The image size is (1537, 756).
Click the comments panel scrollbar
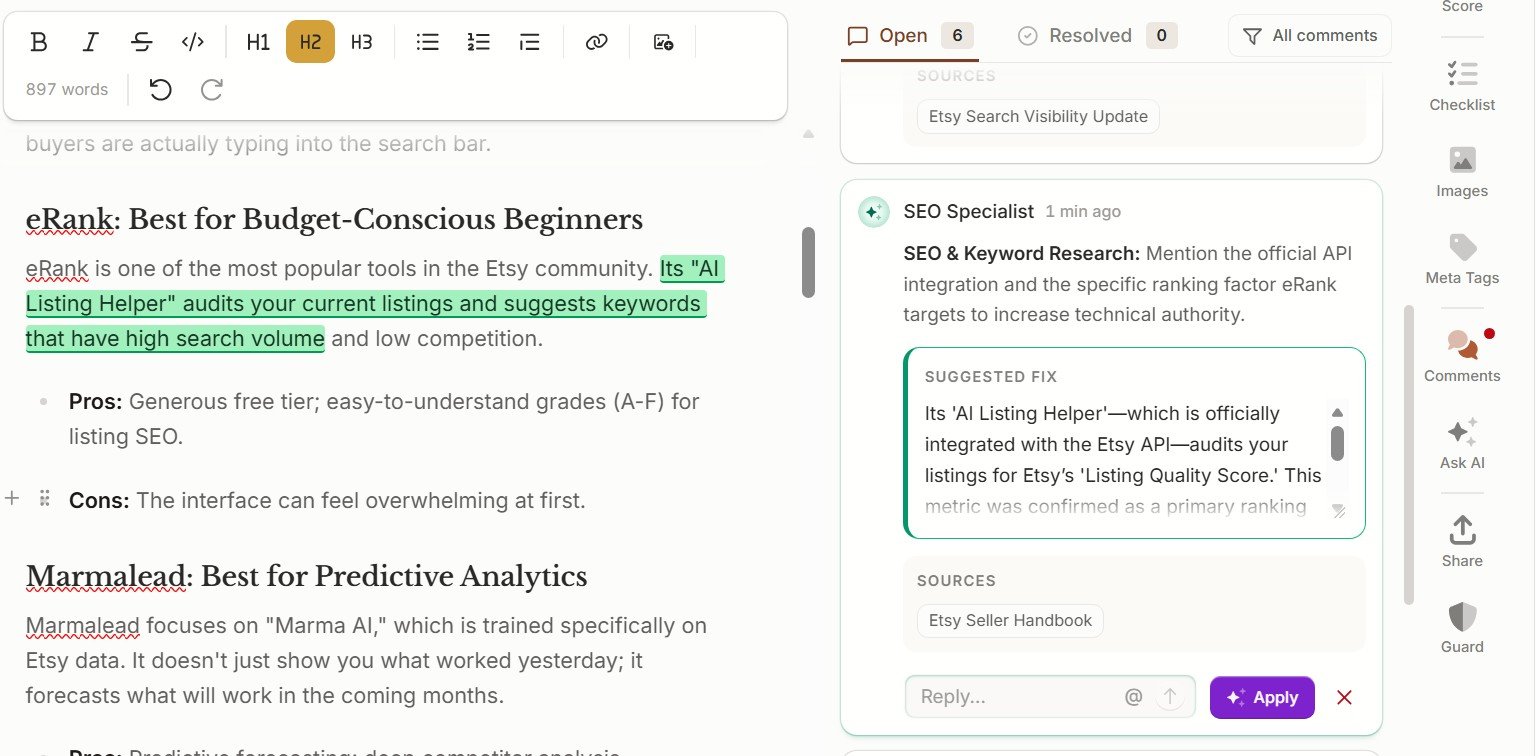point(1409,455)
